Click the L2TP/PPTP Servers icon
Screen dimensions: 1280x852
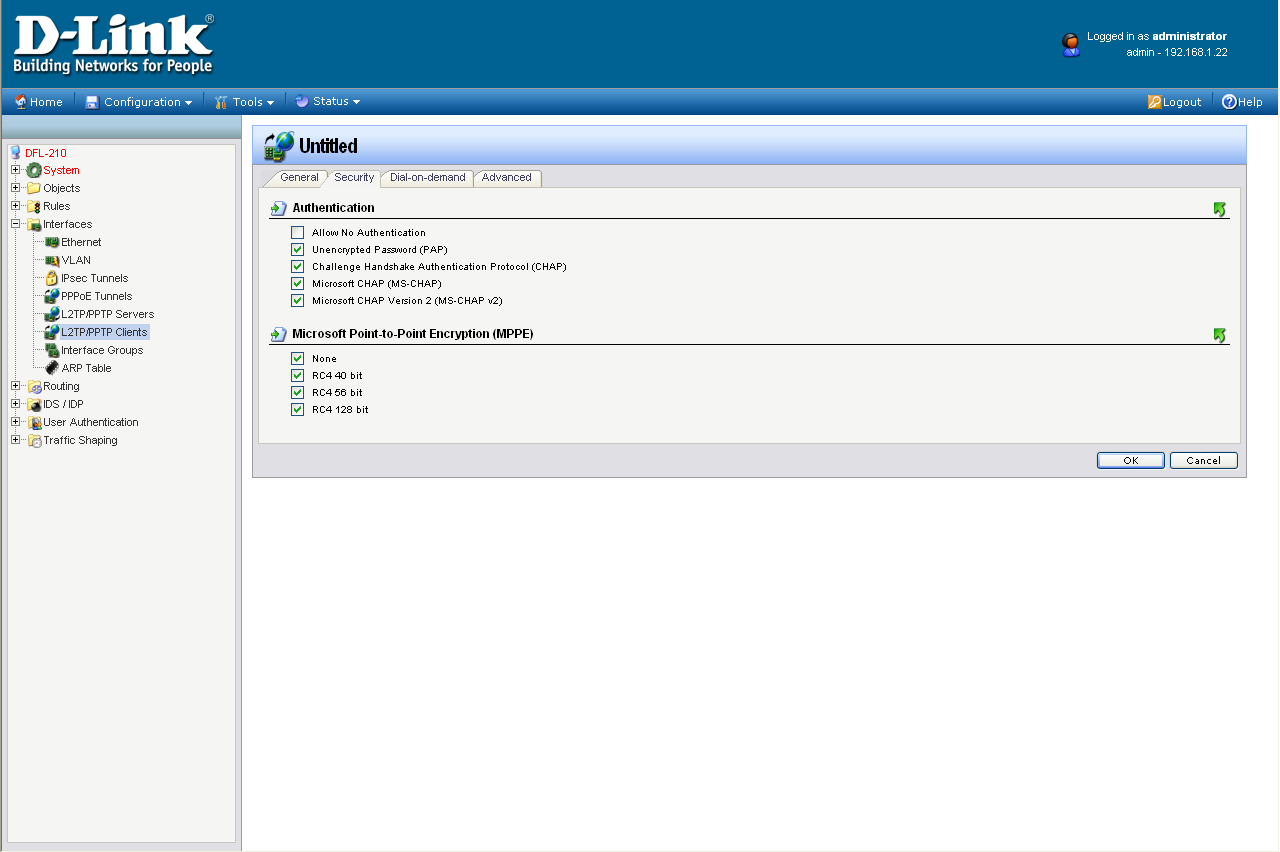pyautogui.click(x=52, y=314)
